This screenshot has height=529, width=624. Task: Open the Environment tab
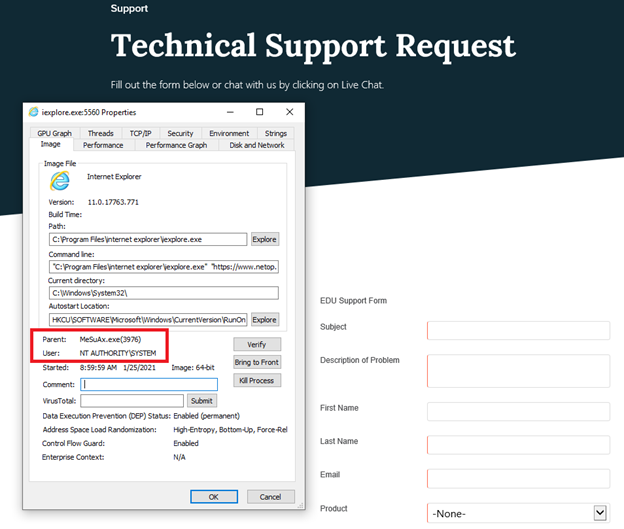pyautogui.click(x=229, y=133)
